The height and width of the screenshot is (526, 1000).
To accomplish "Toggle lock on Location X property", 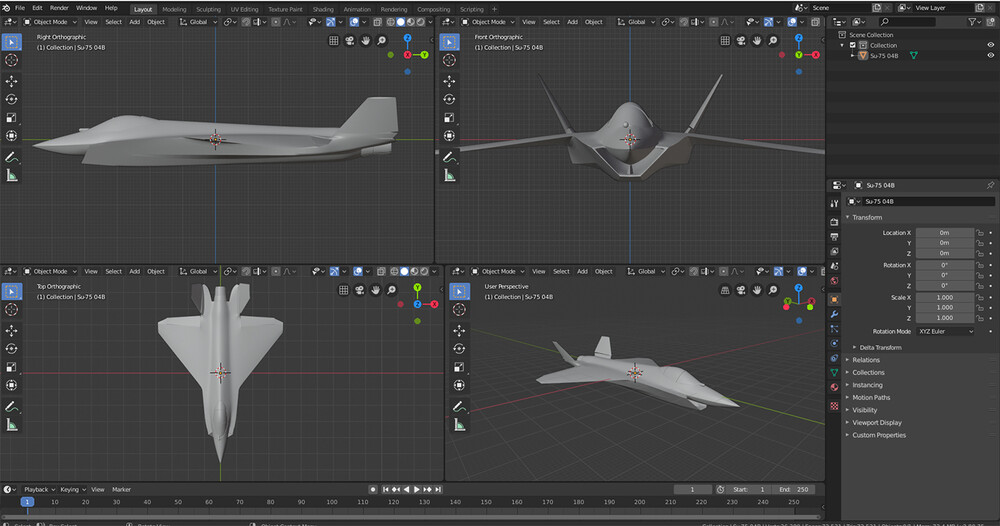I will tap(980, 233).
